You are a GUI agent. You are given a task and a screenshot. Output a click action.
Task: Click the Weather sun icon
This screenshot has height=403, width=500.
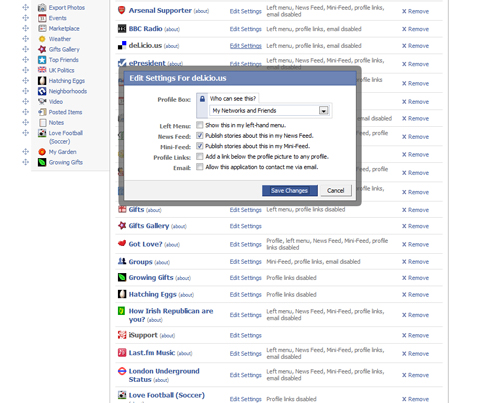coord(42,39)
